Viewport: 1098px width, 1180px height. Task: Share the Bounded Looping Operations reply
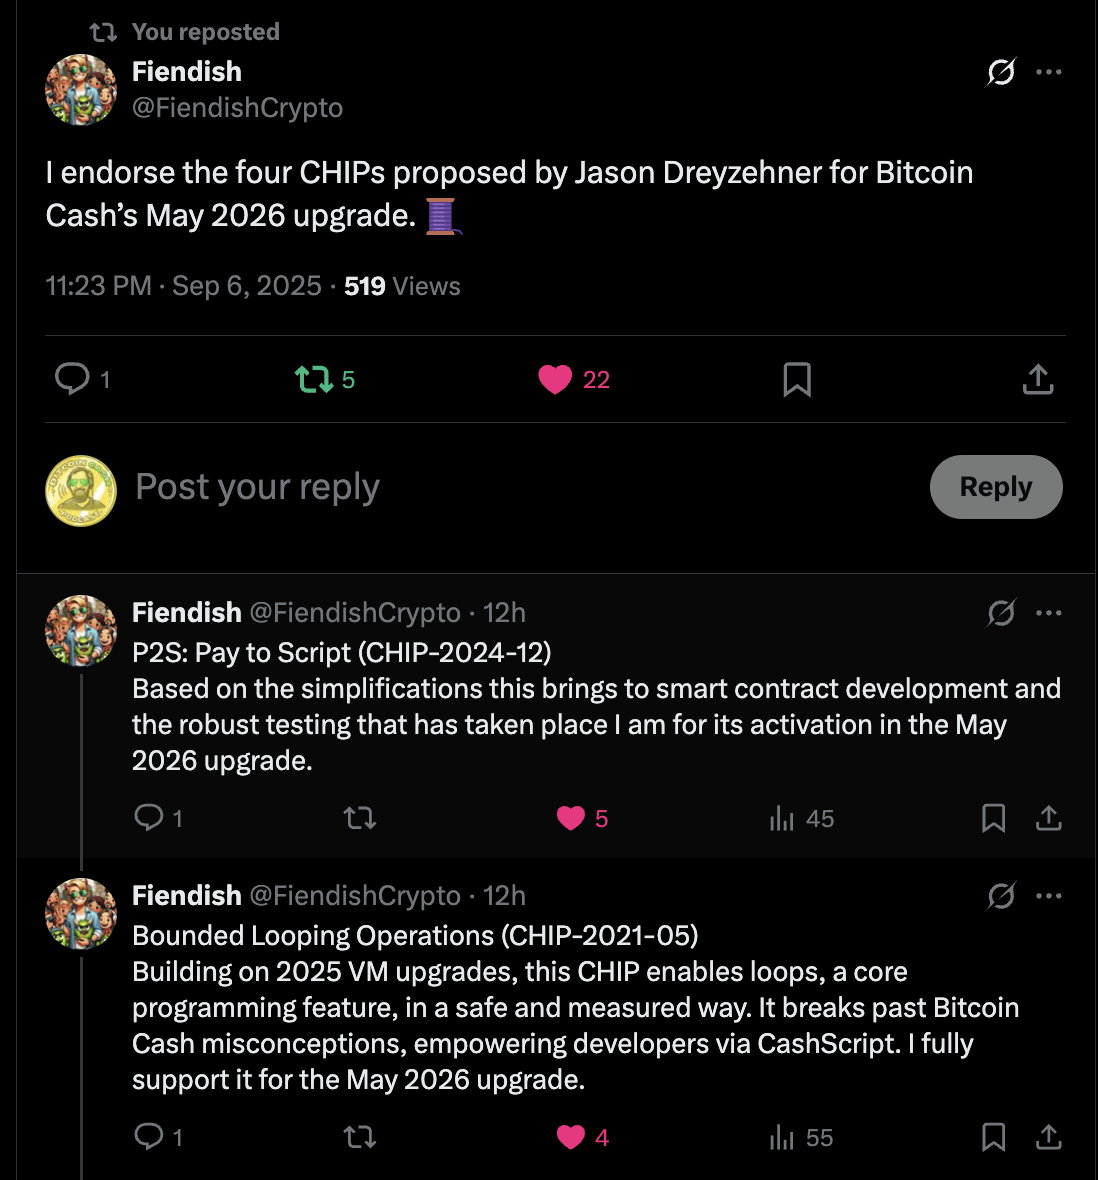pyautogui.click(x=1048, y=1137)
